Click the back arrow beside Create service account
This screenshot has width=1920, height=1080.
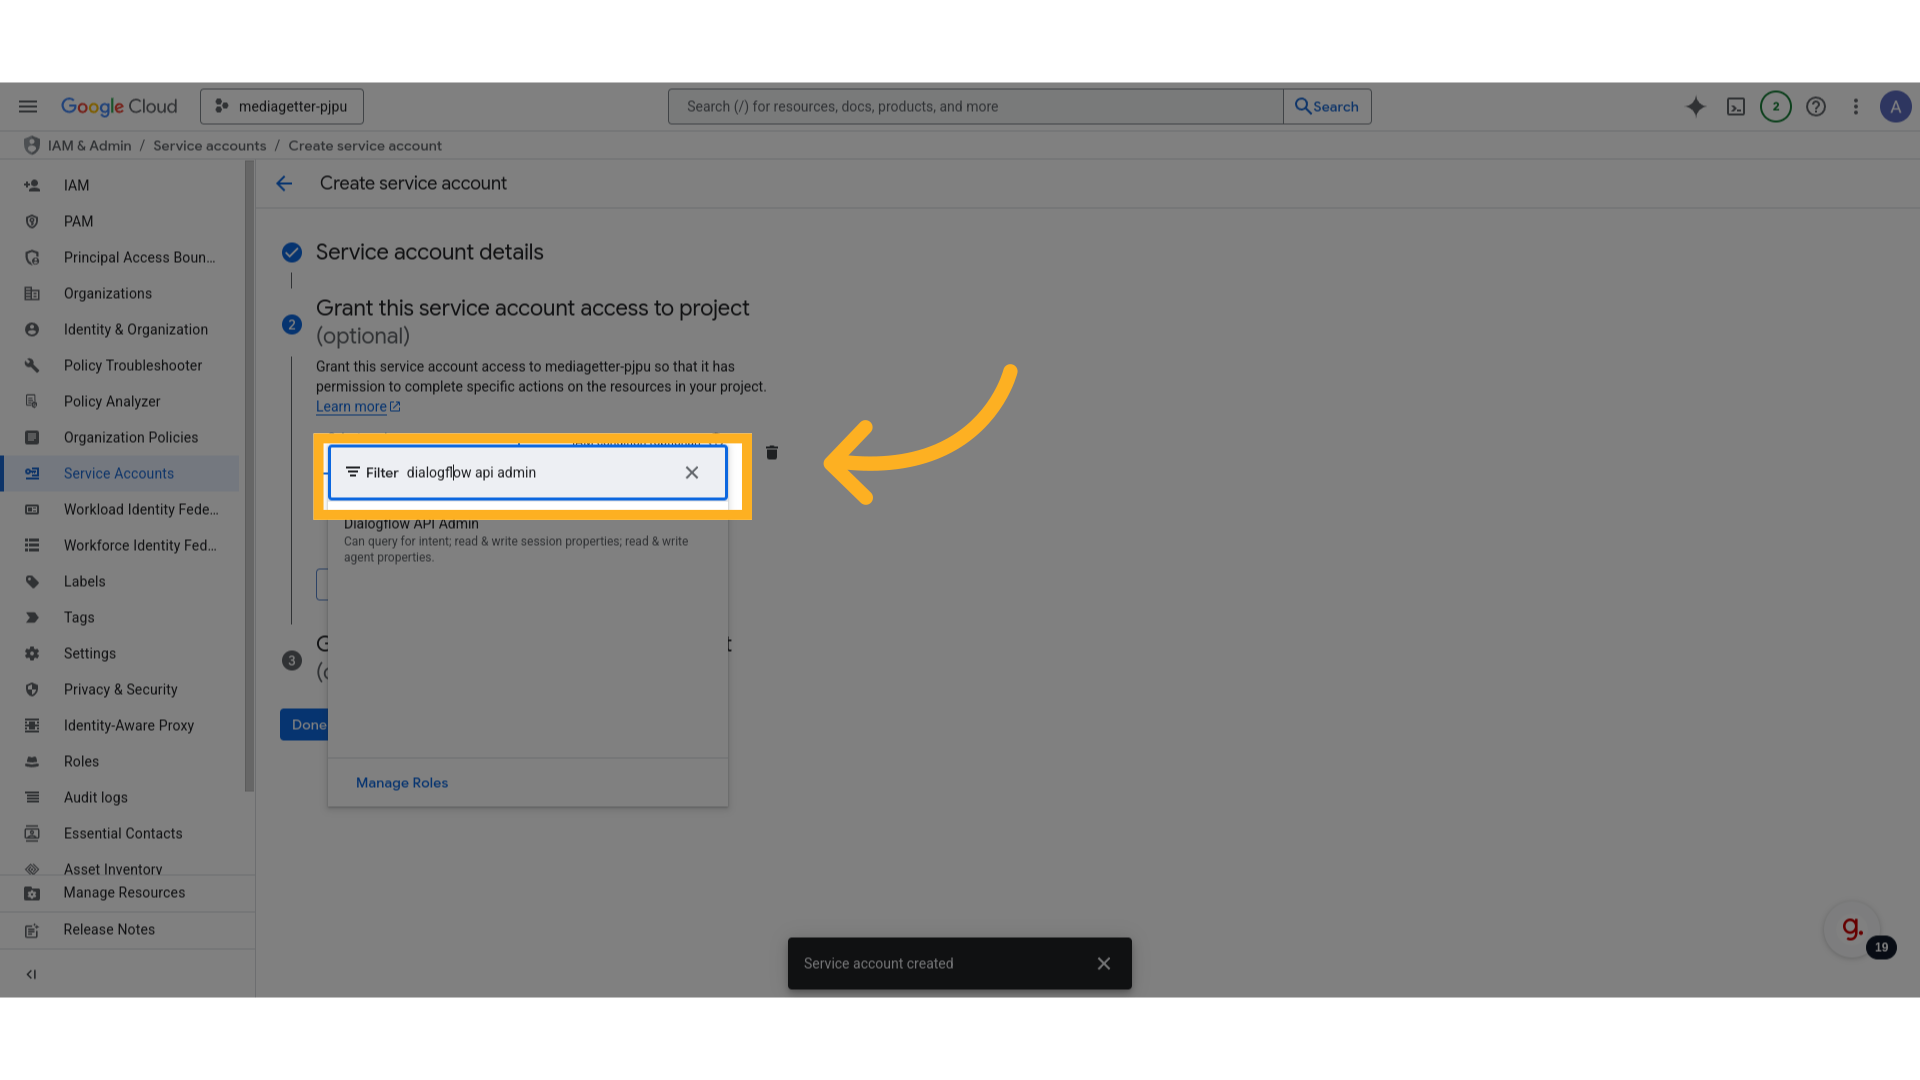pos(284,183)
